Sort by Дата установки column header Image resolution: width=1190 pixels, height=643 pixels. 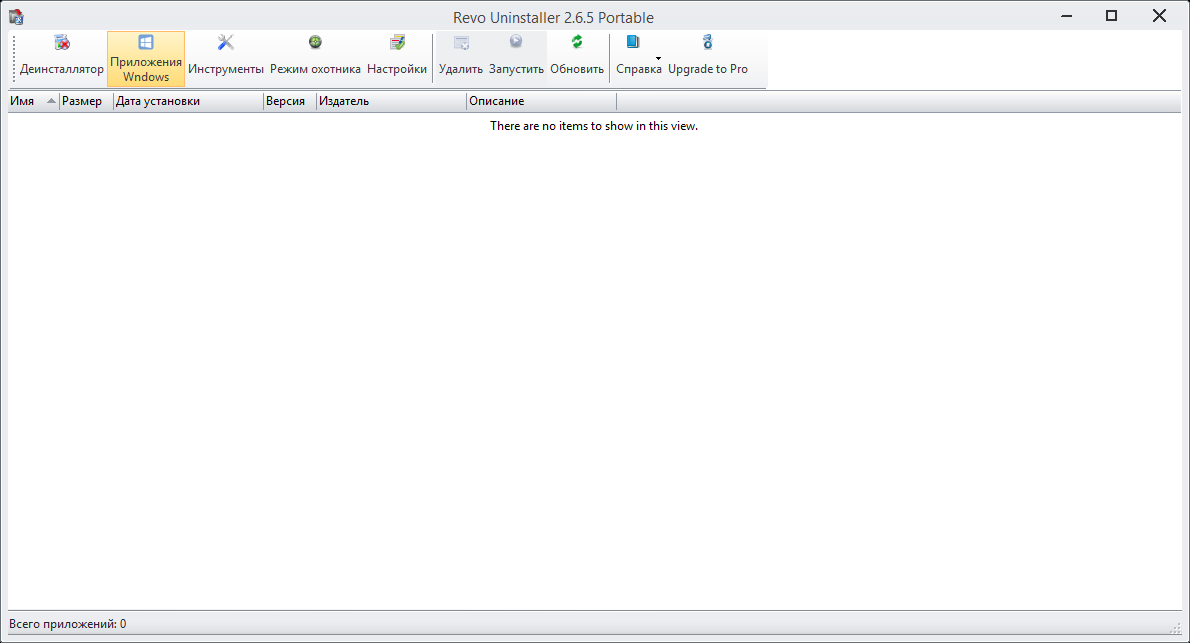click(188, 101)
